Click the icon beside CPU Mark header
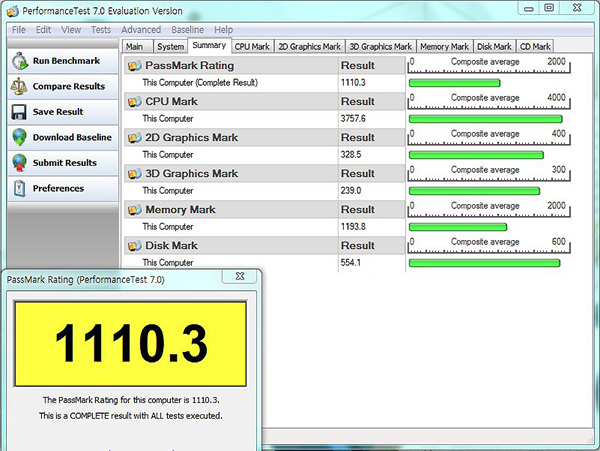 (134, 102)
